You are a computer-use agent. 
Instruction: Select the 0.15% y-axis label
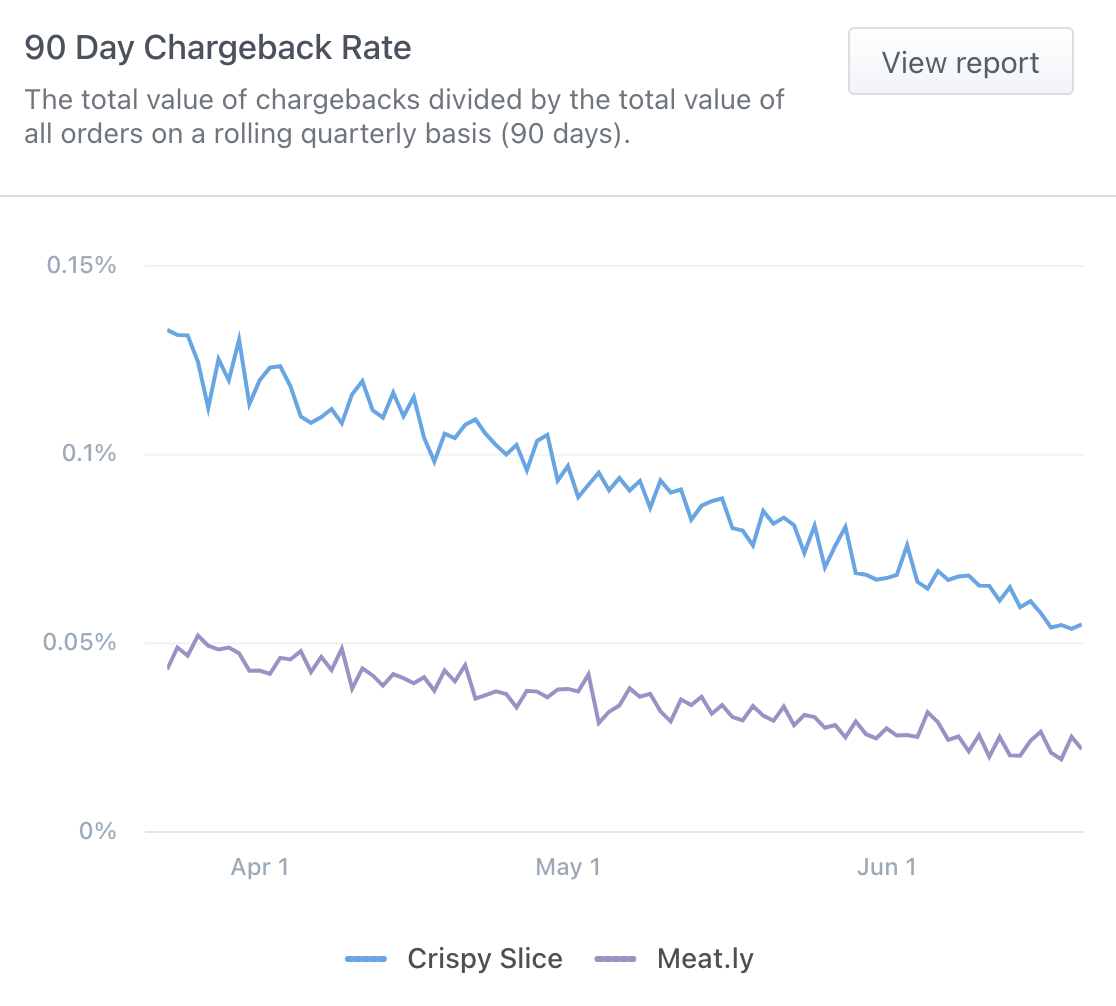coord(81,266)
